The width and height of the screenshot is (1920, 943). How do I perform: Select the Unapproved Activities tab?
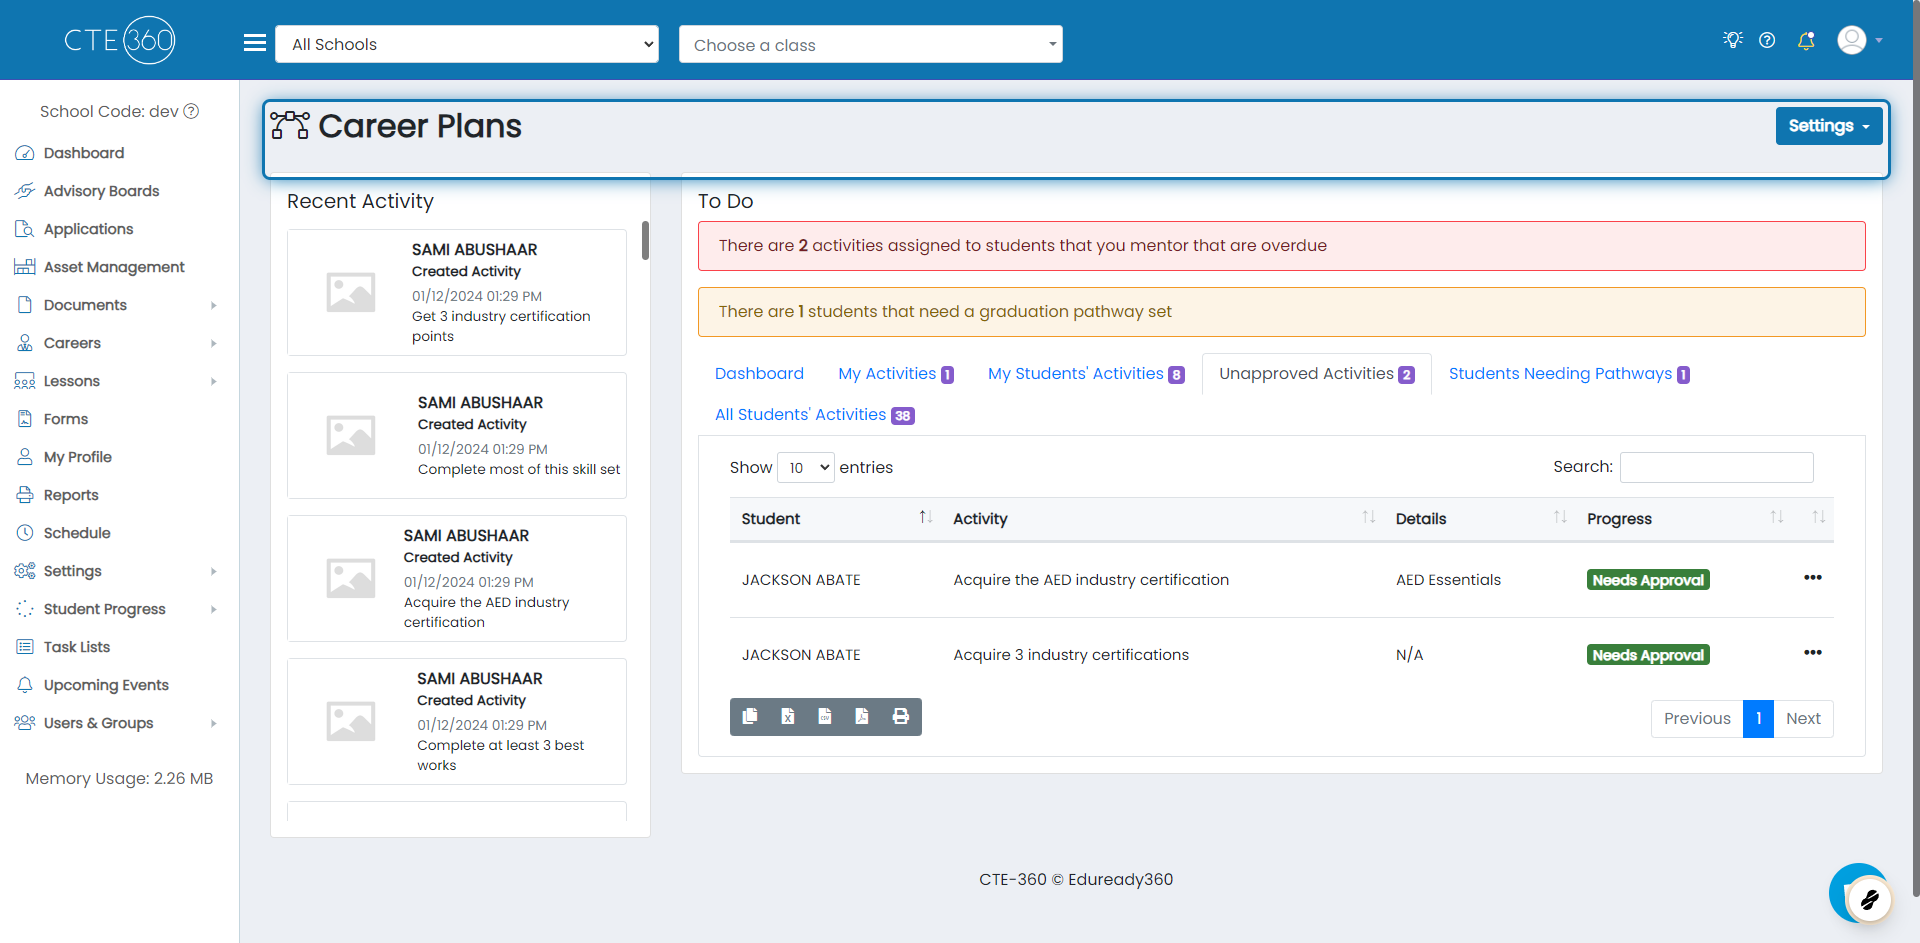(1316, 373)
